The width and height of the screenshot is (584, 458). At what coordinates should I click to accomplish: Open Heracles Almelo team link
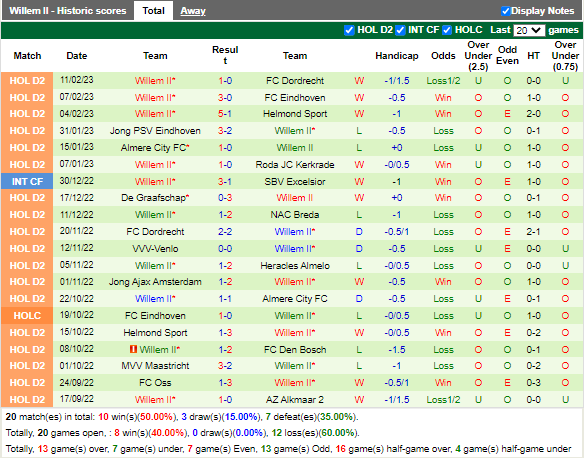(x=295, y=265)
